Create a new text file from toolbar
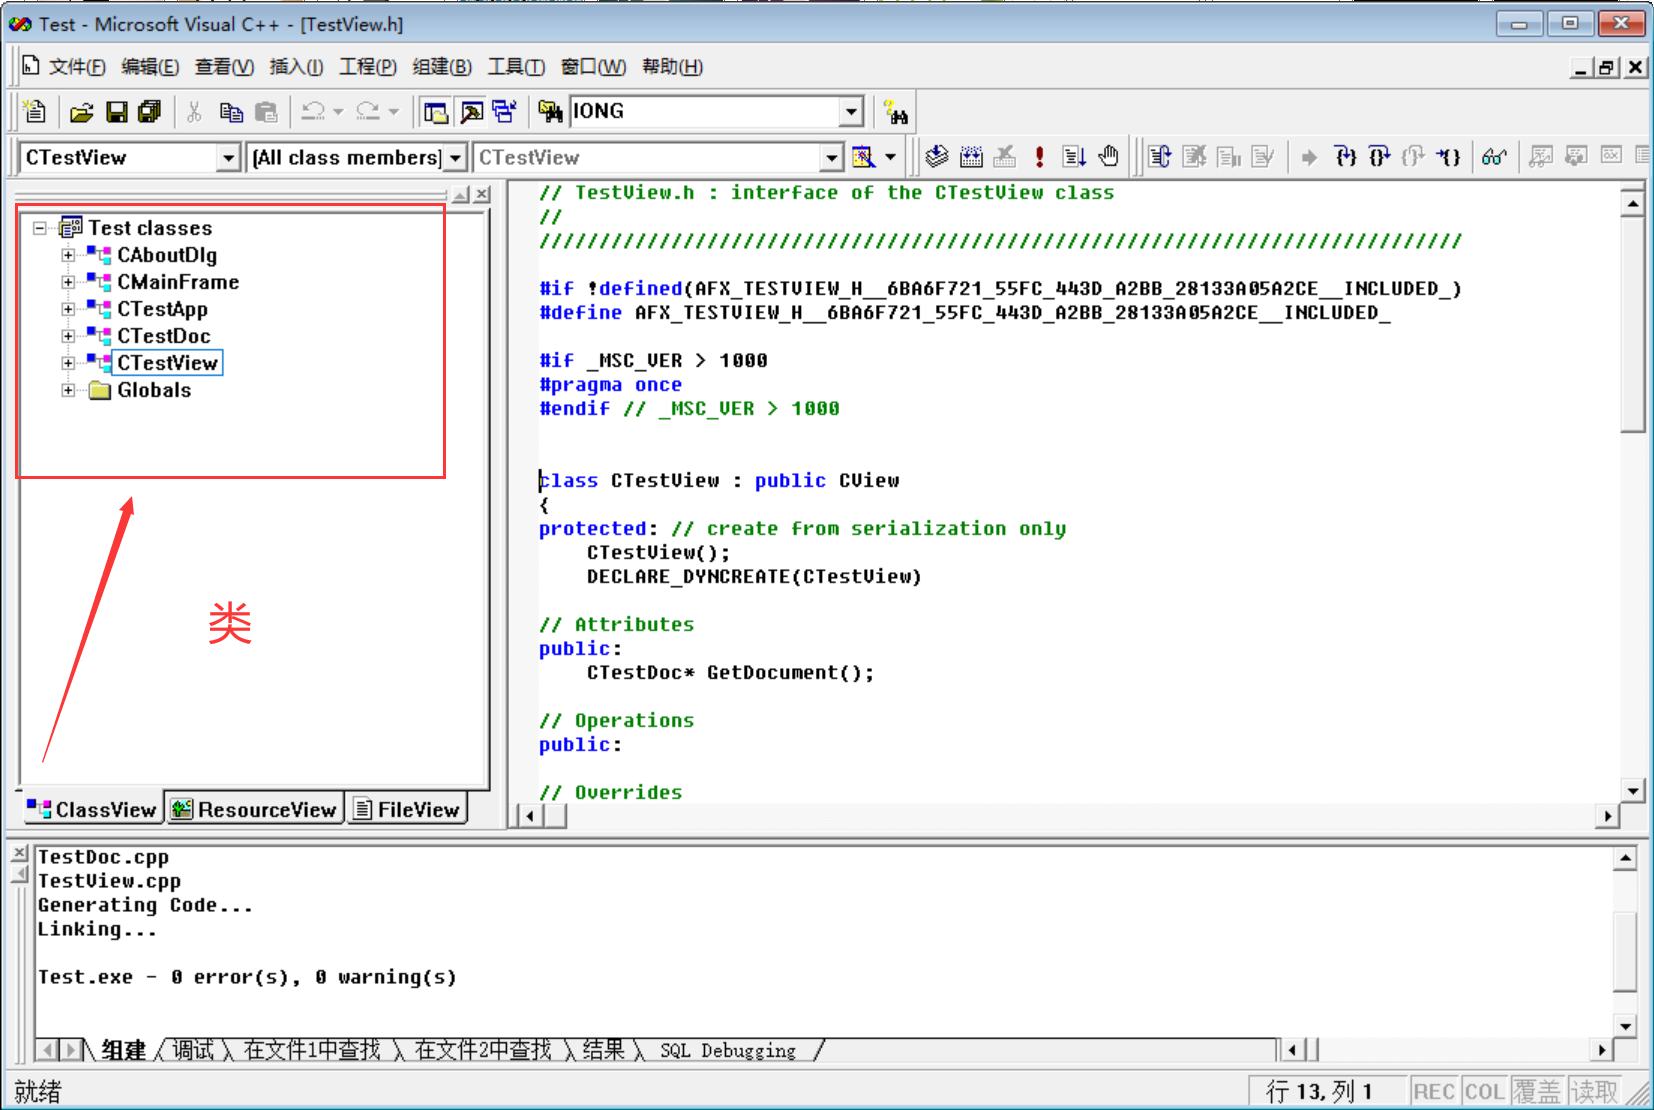This screenshot has width=1654, height=1110. tap(35, 112)
